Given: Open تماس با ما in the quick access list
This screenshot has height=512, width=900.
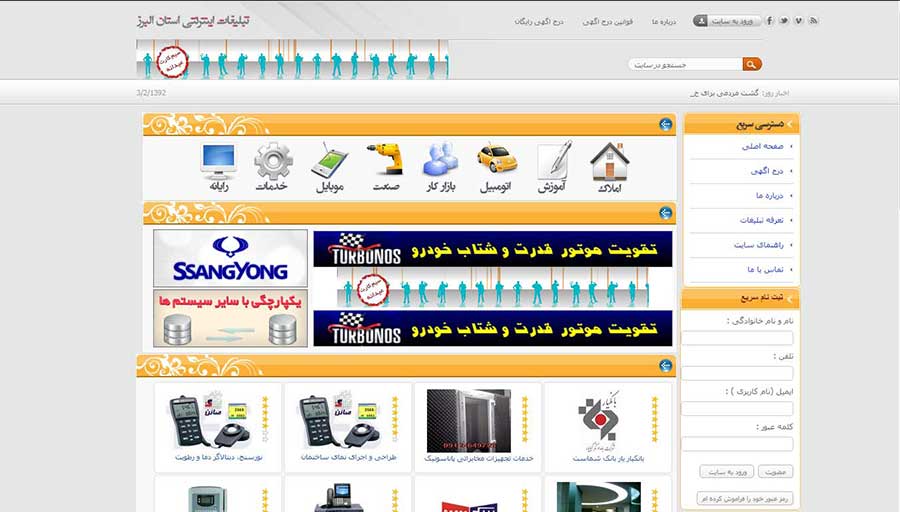Looking at the screenshot, I should click(x=766, y=269).
